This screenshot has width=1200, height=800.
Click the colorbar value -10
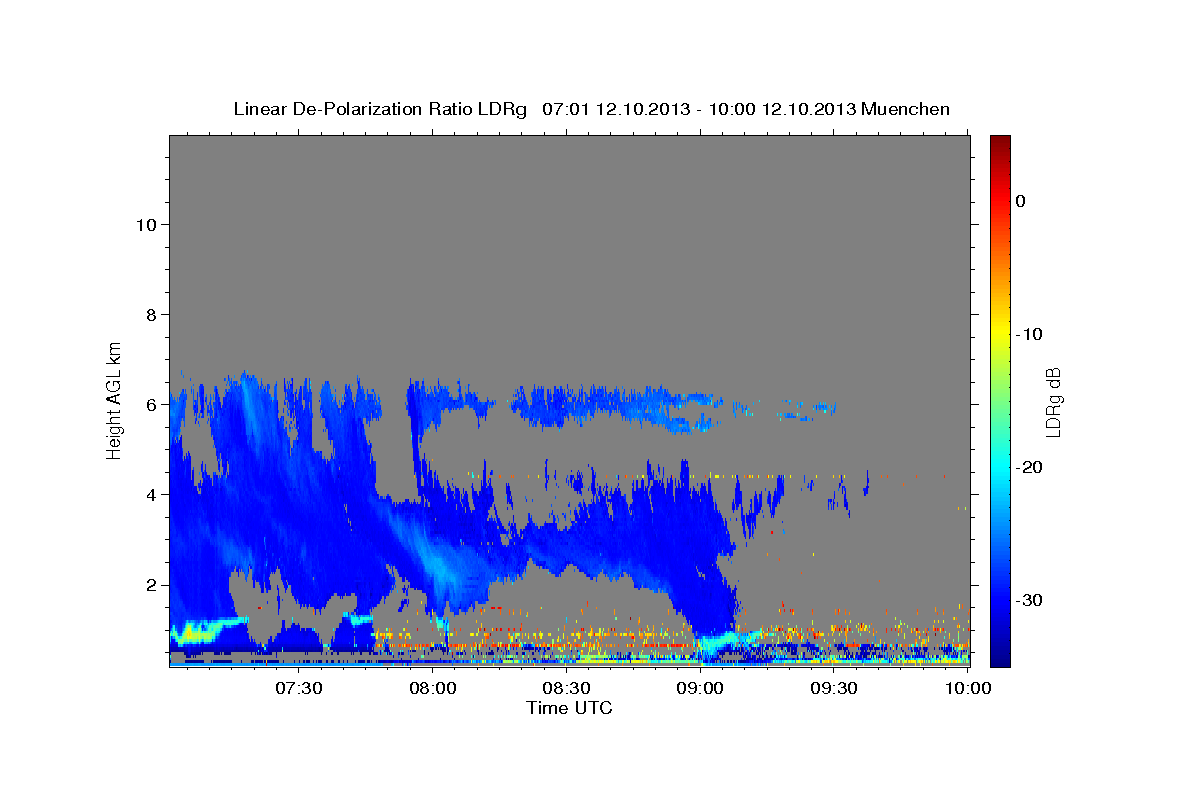coord(1030,334)
